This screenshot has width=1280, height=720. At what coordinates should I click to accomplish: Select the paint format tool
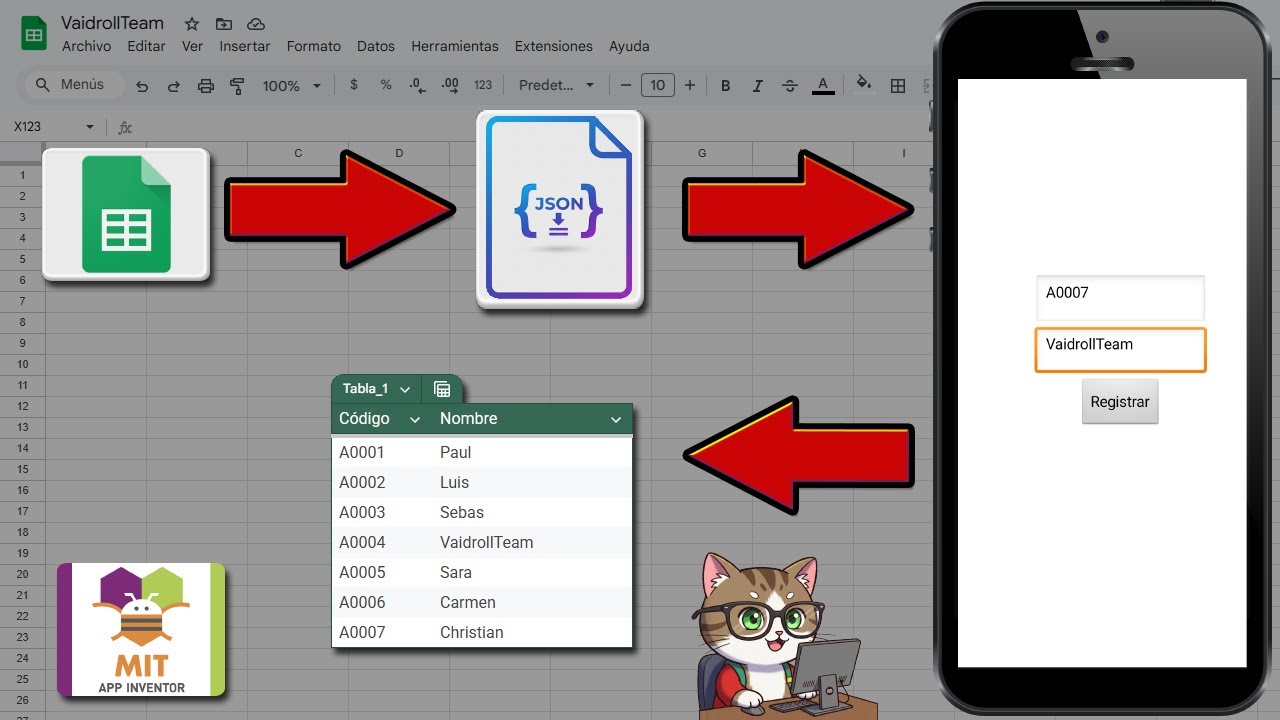click(237, 86)
